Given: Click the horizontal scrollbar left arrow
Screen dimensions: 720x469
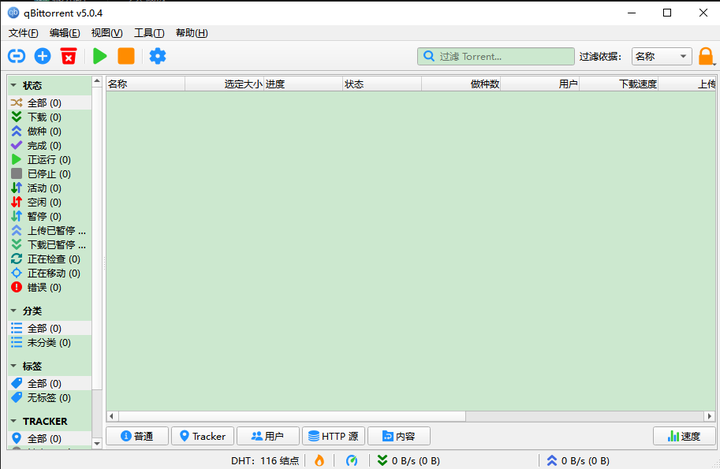Looking at the screenshot, I should click(112, 416).
